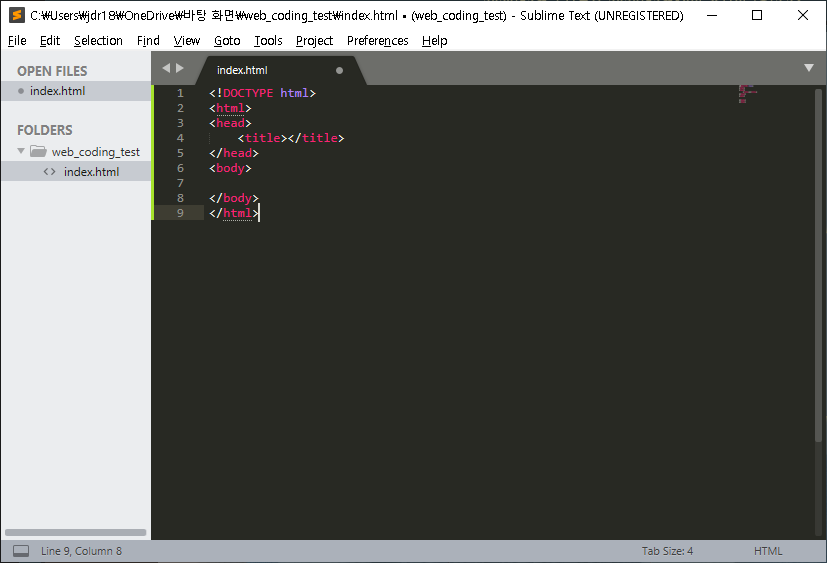
Task: Click the closing html tag on line 9
Action: pyautogui.click(x=234, y=213)
